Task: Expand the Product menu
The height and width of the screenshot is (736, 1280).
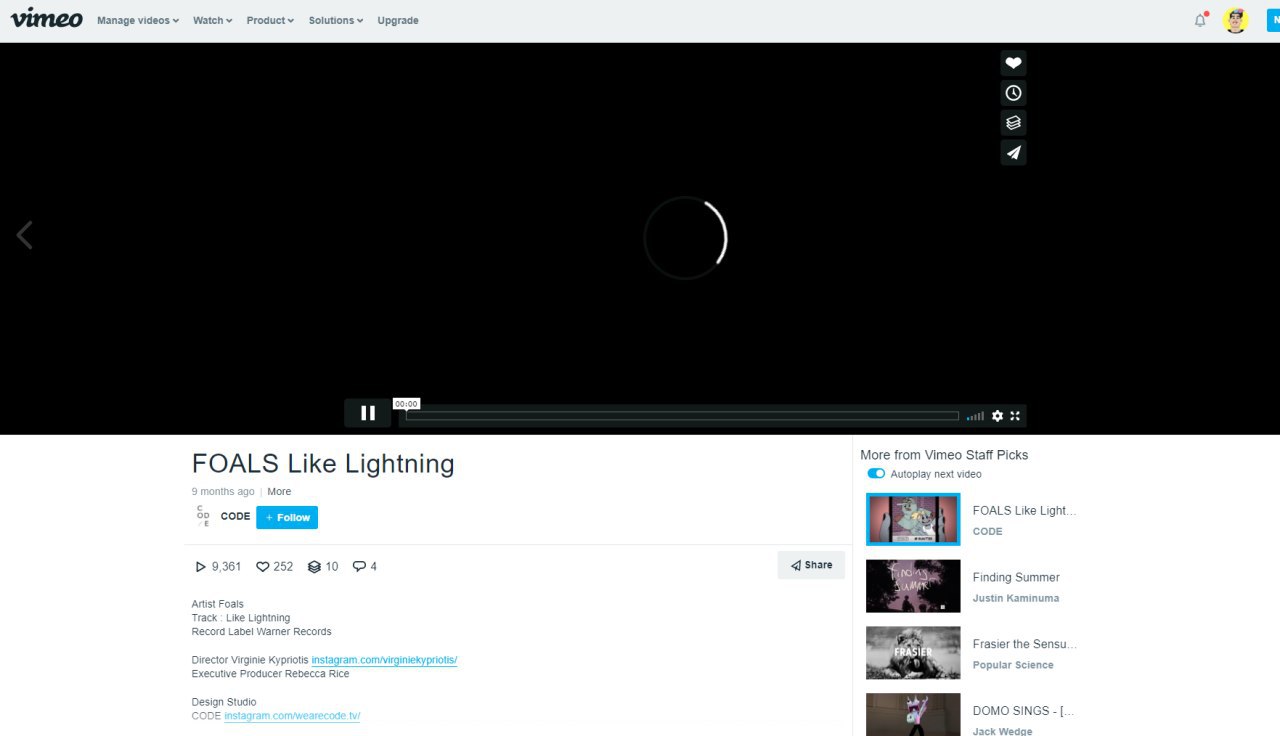Action: [x=270, y=20]
